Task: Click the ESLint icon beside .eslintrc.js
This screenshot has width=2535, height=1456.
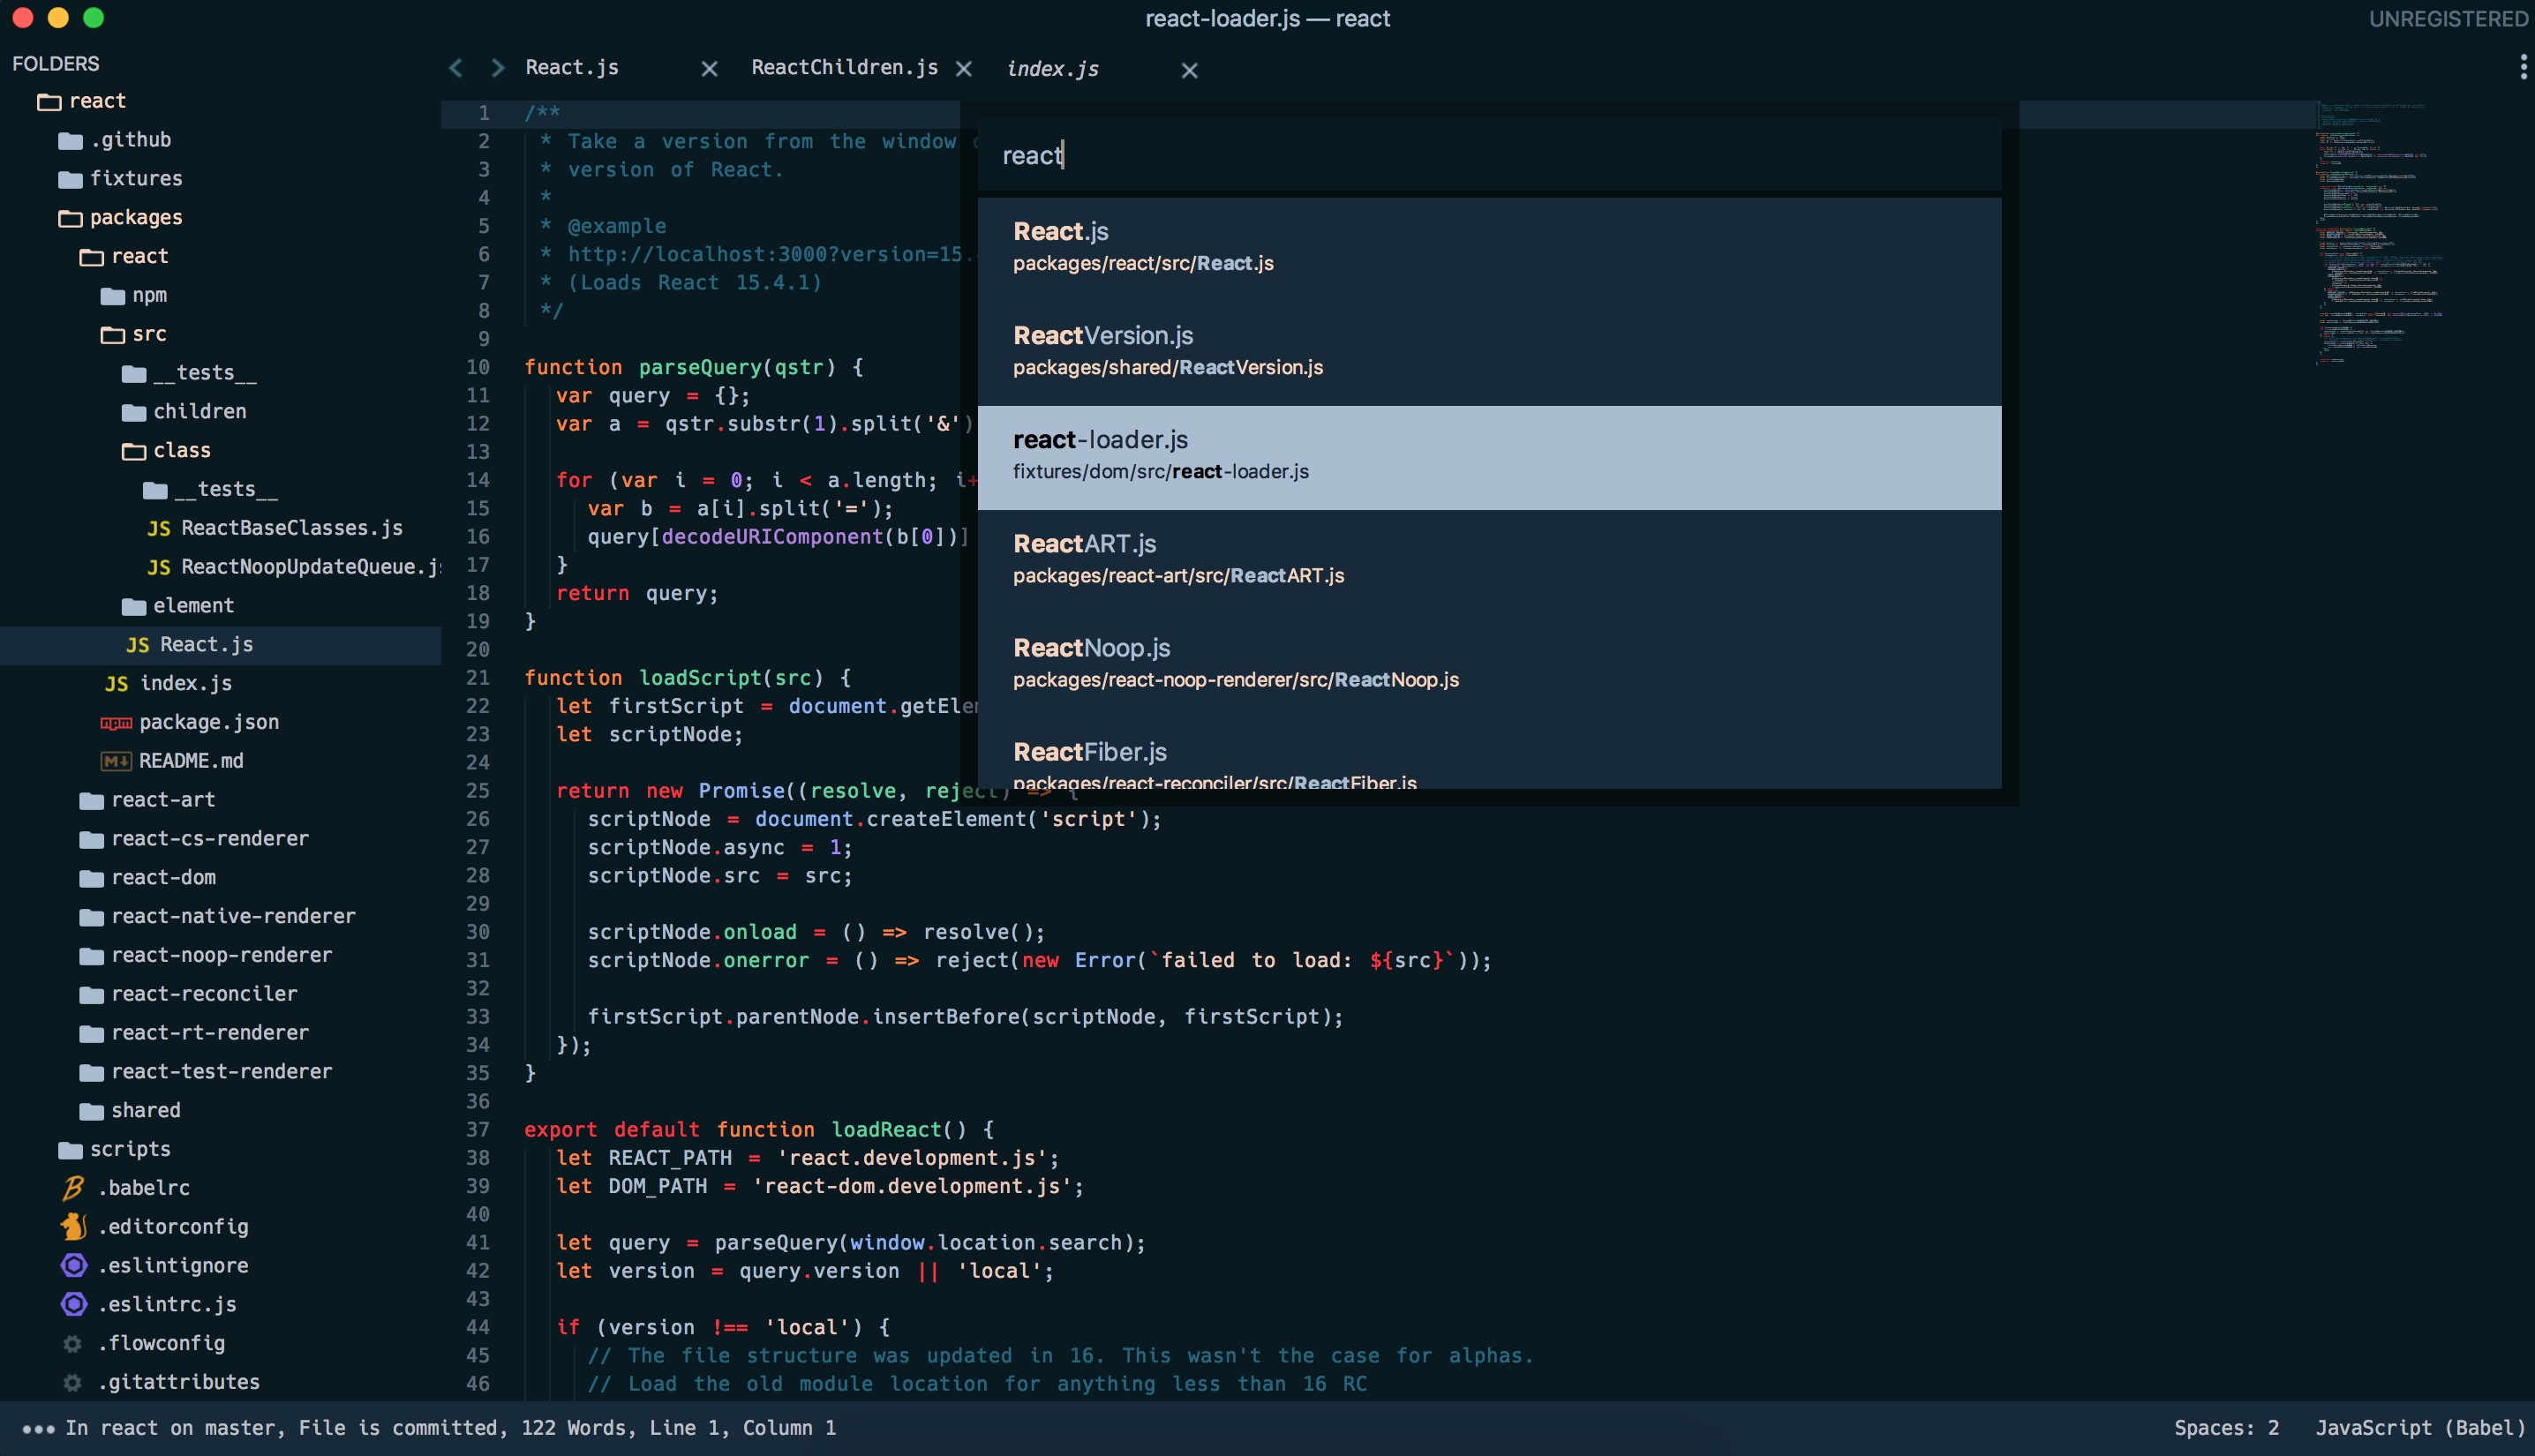Action: tap(74, 1305)
